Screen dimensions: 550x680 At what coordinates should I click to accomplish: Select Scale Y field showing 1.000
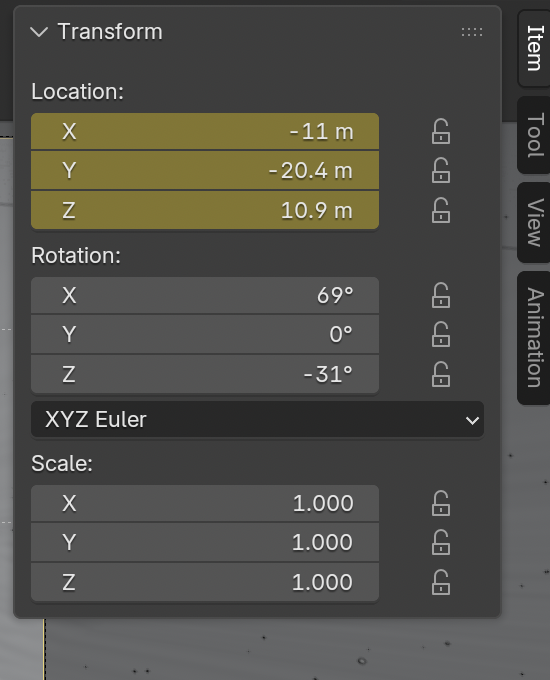point(205,543)
